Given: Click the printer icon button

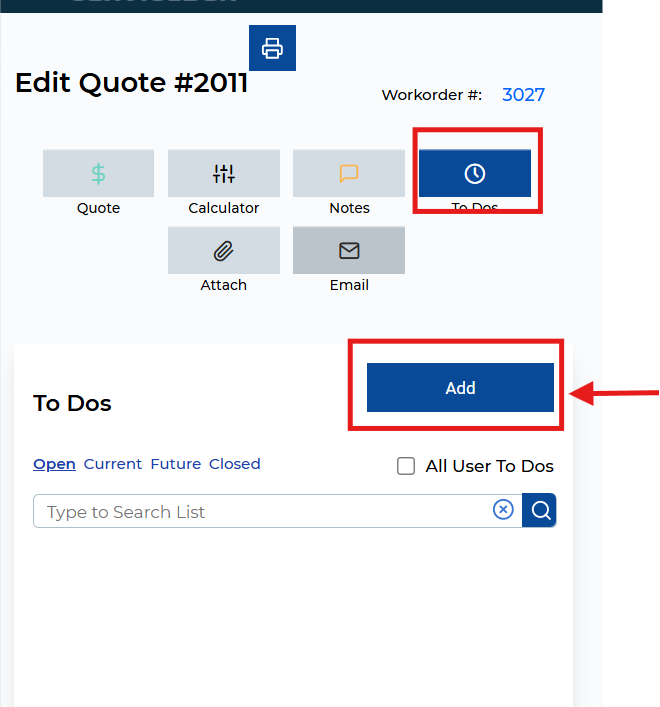Looking at the screenshot, I should coord(272,48).
